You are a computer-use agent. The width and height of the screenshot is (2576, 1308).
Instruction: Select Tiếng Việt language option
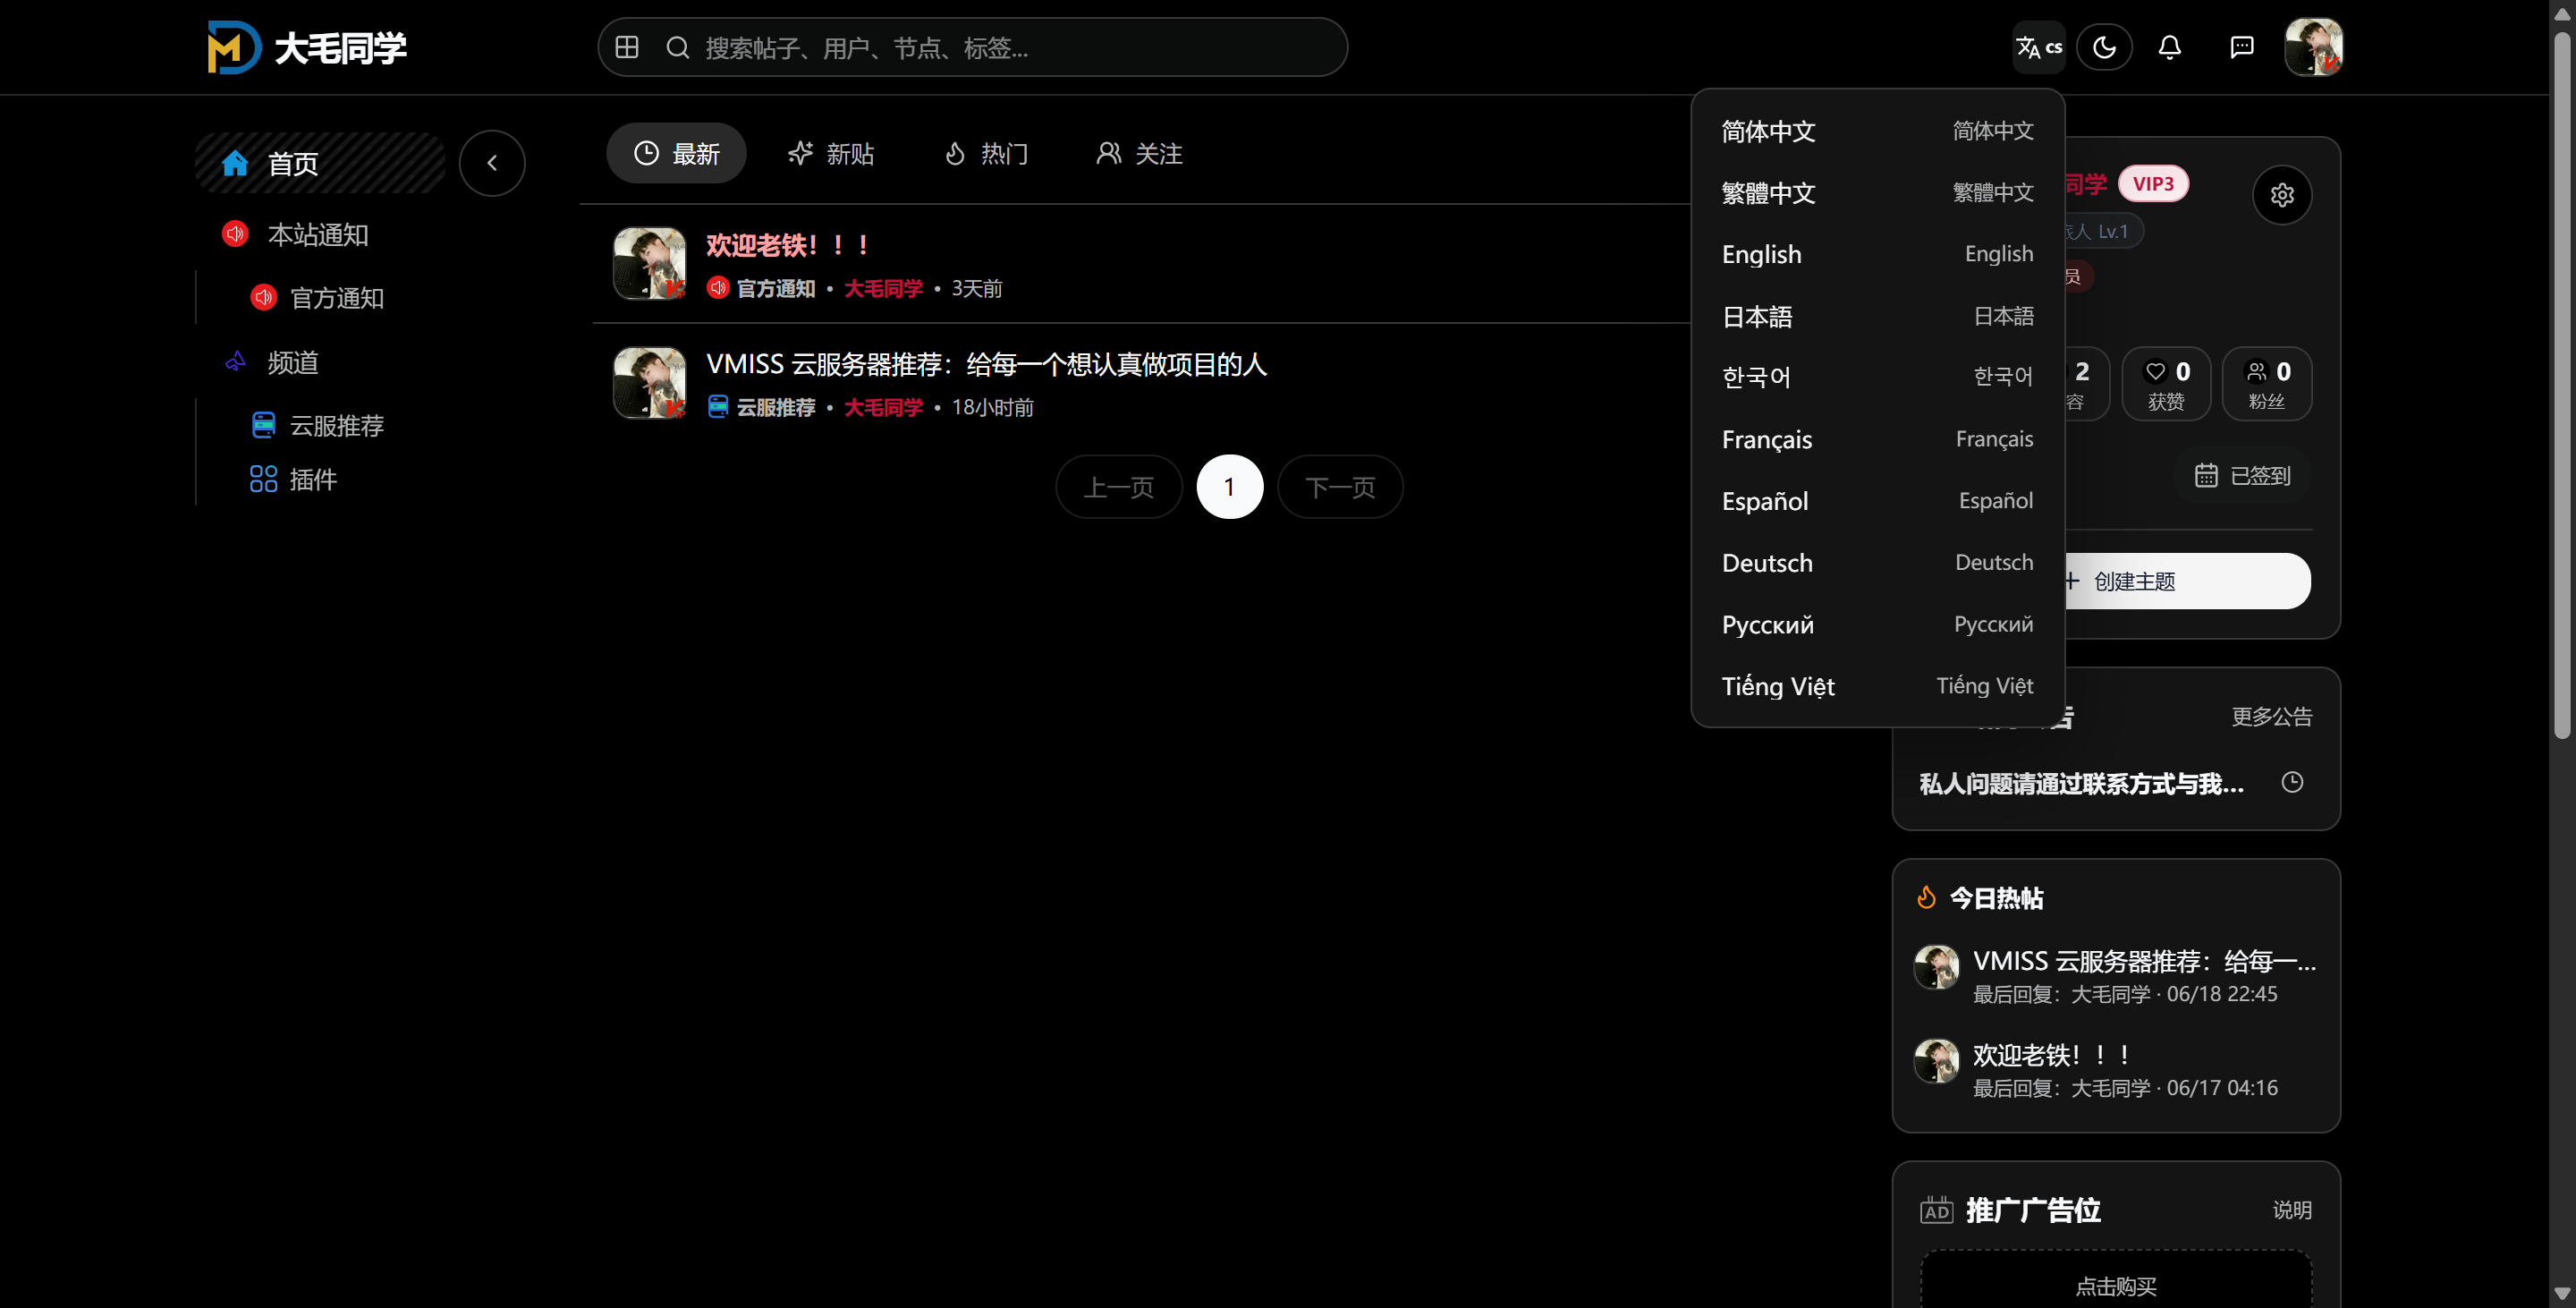tap(1877, 686)
